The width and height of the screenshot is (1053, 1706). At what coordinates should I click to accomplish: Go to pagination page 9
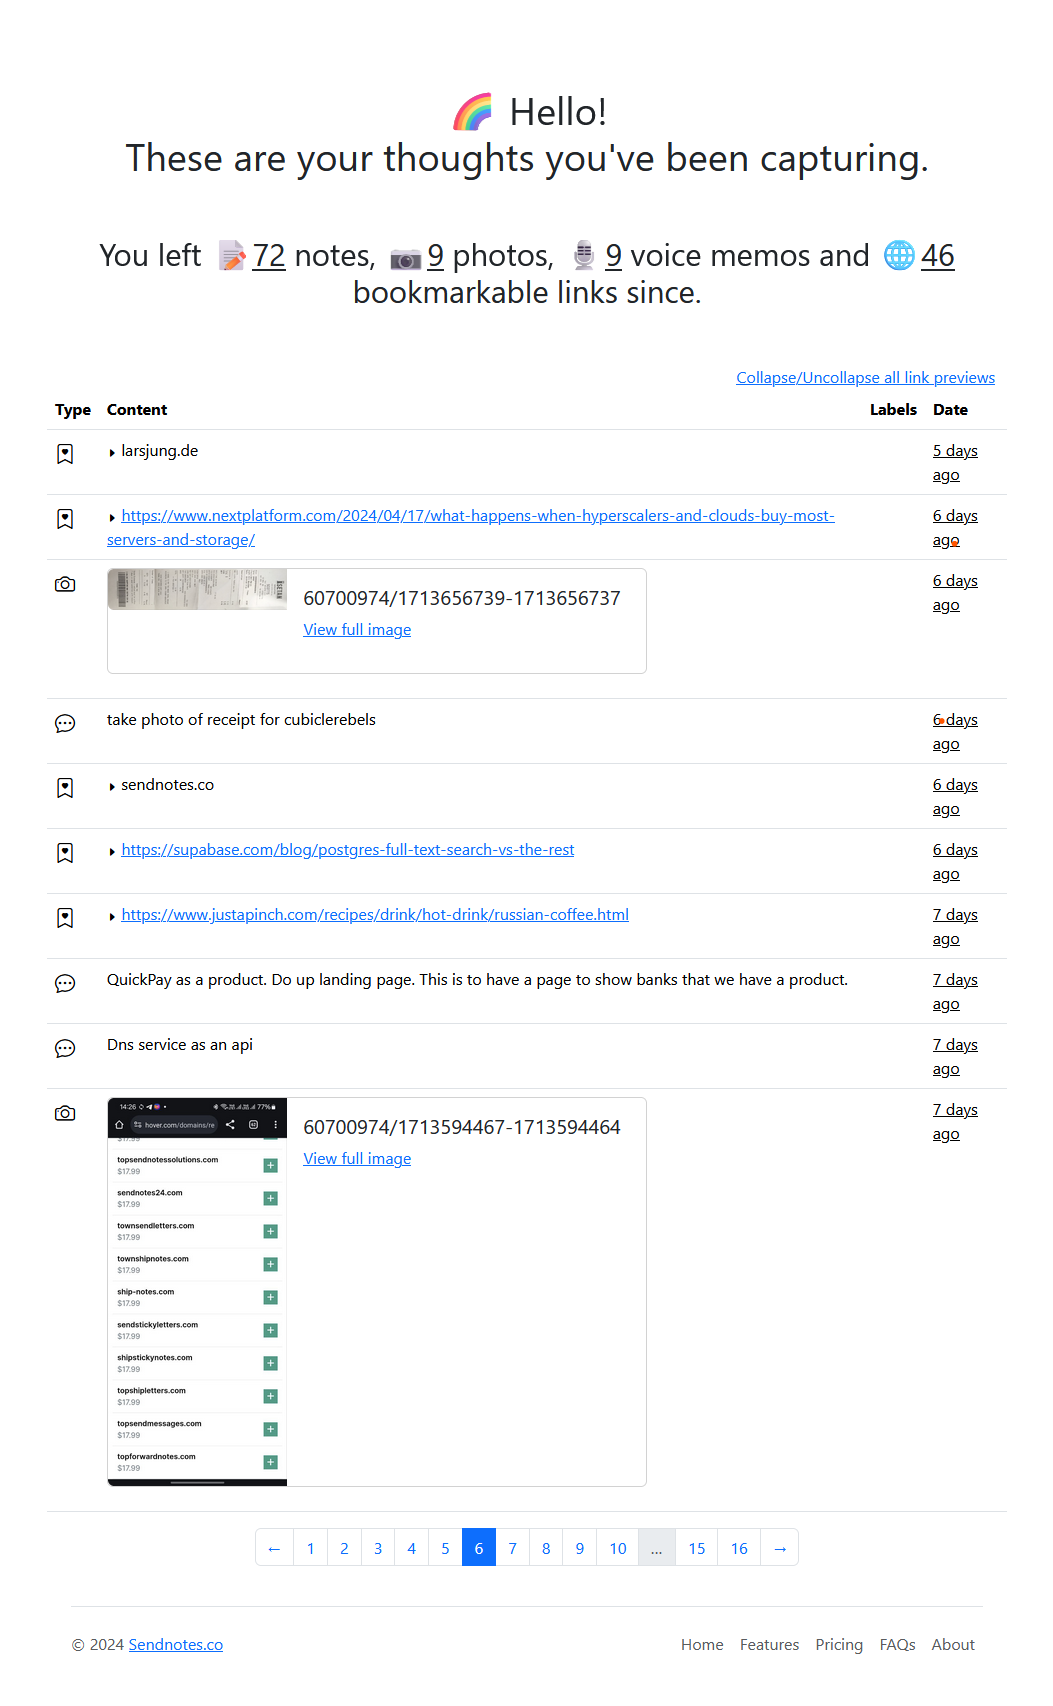click(x=580, y=1548)
